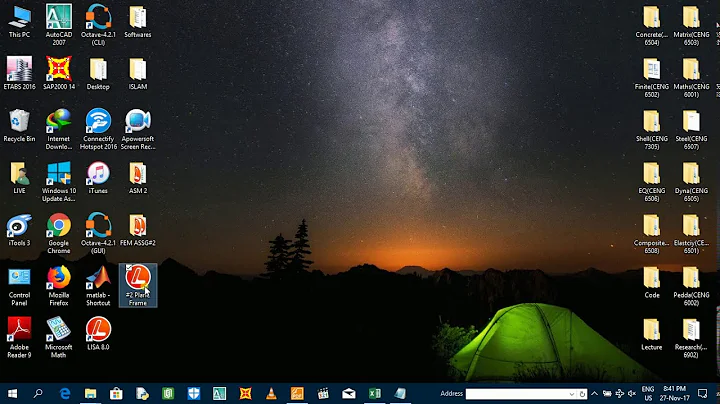
Task: Click the muted volume tray icon
Action: [x=632, y=393]
